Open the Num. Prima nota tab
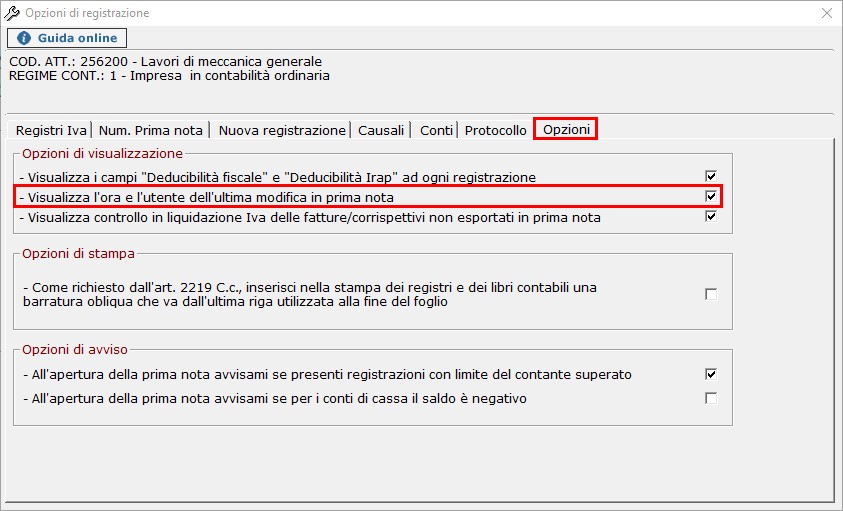Viewport: 843px width, 511px height. 151,130
